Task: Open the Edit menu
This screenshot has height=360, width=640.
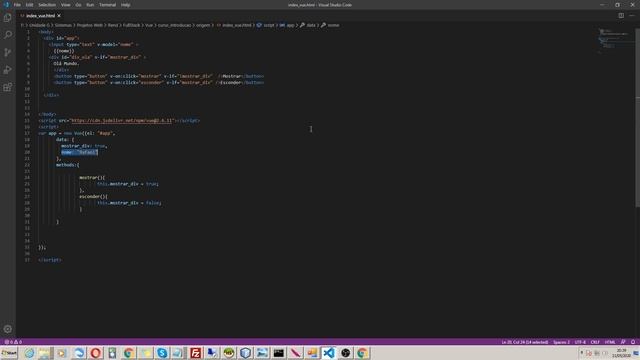Action: point(29,5)
